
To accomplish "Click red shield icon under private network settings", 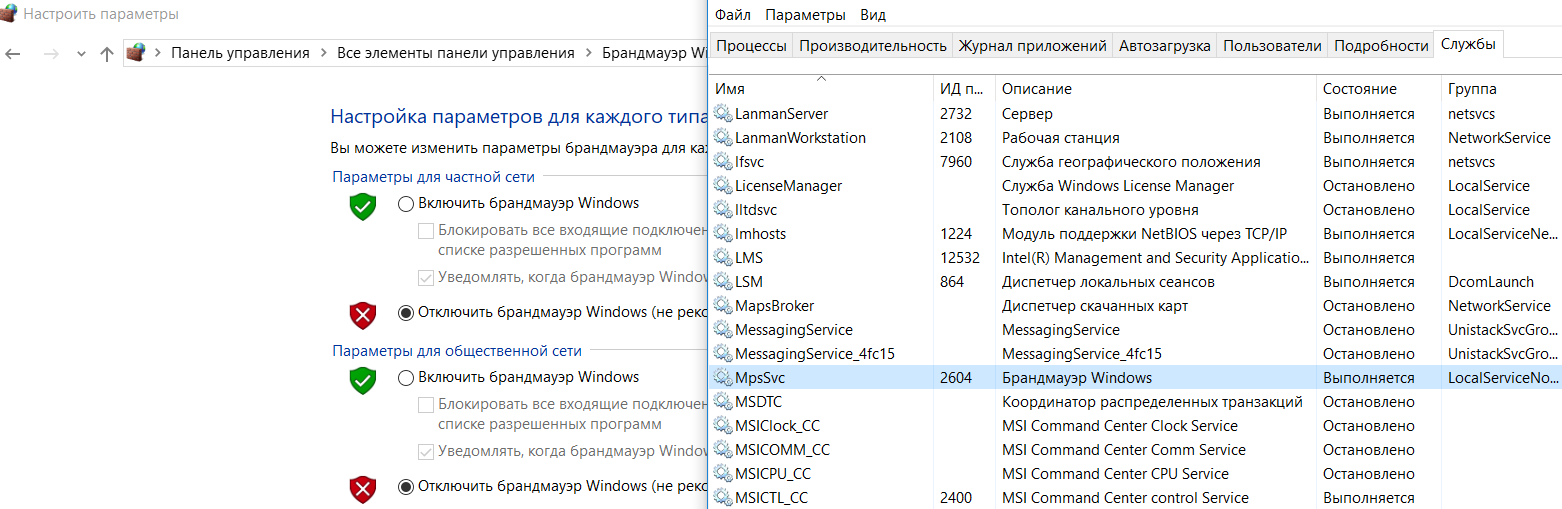I will point(362,316).
